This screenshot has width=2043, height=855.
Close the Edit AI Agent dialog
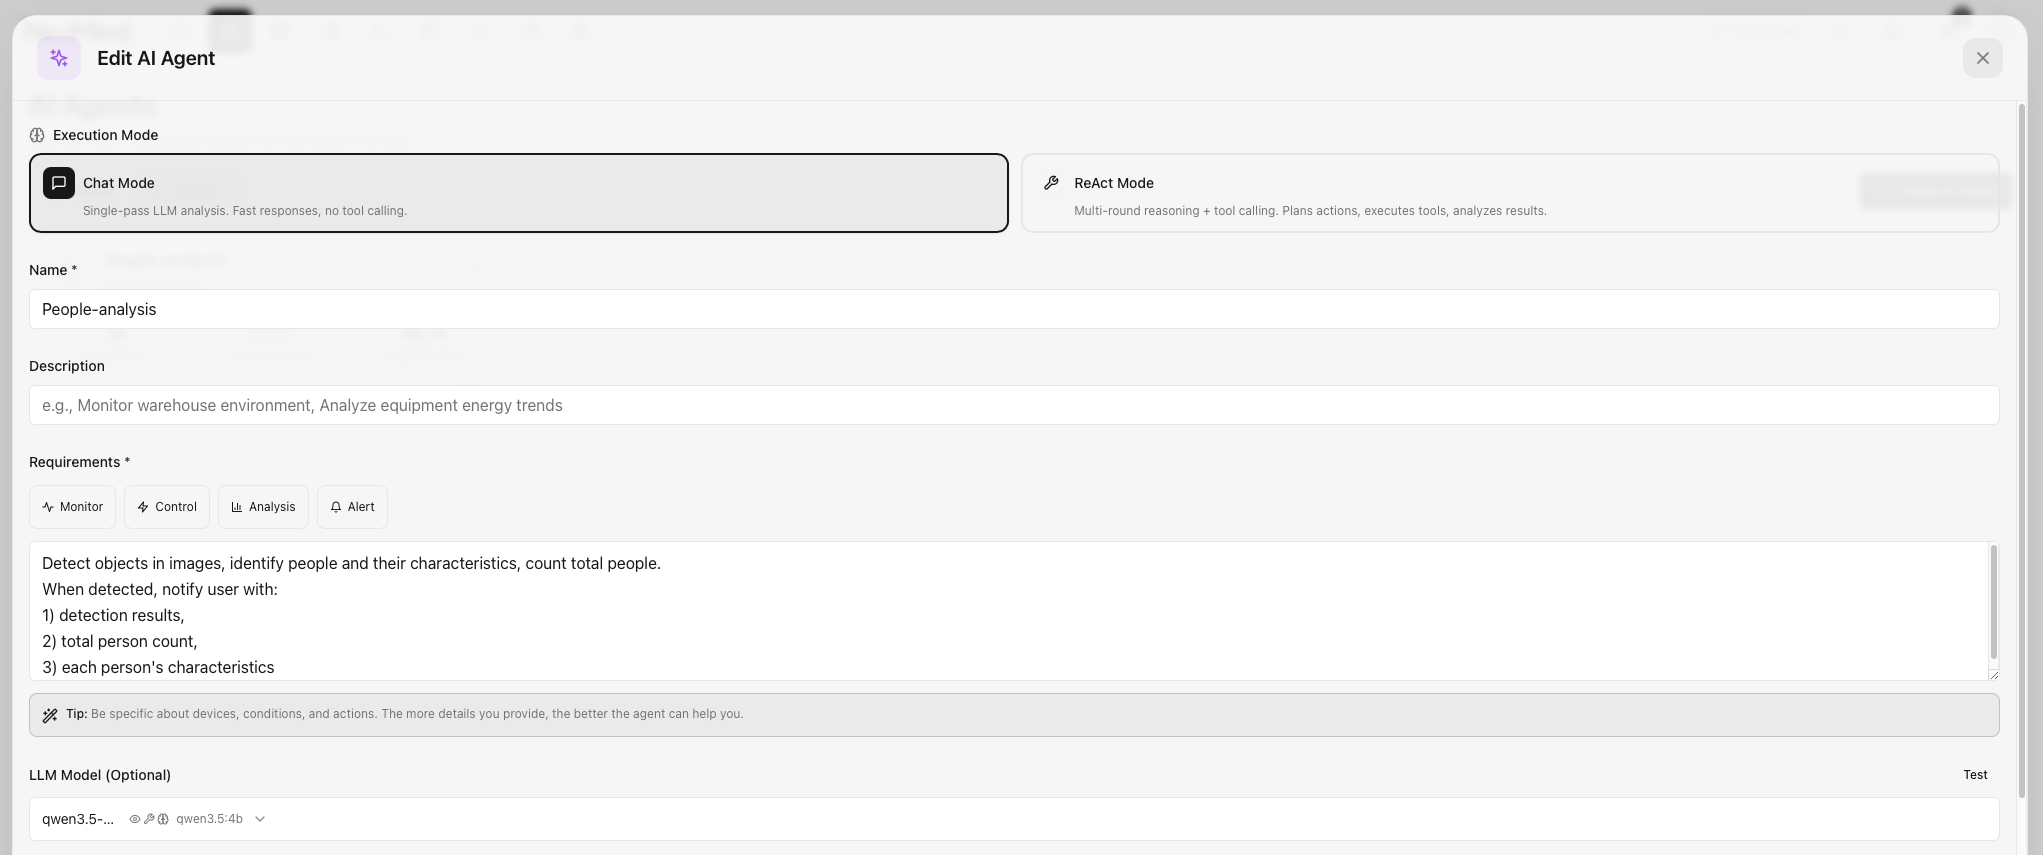[x=1982, y=58]
